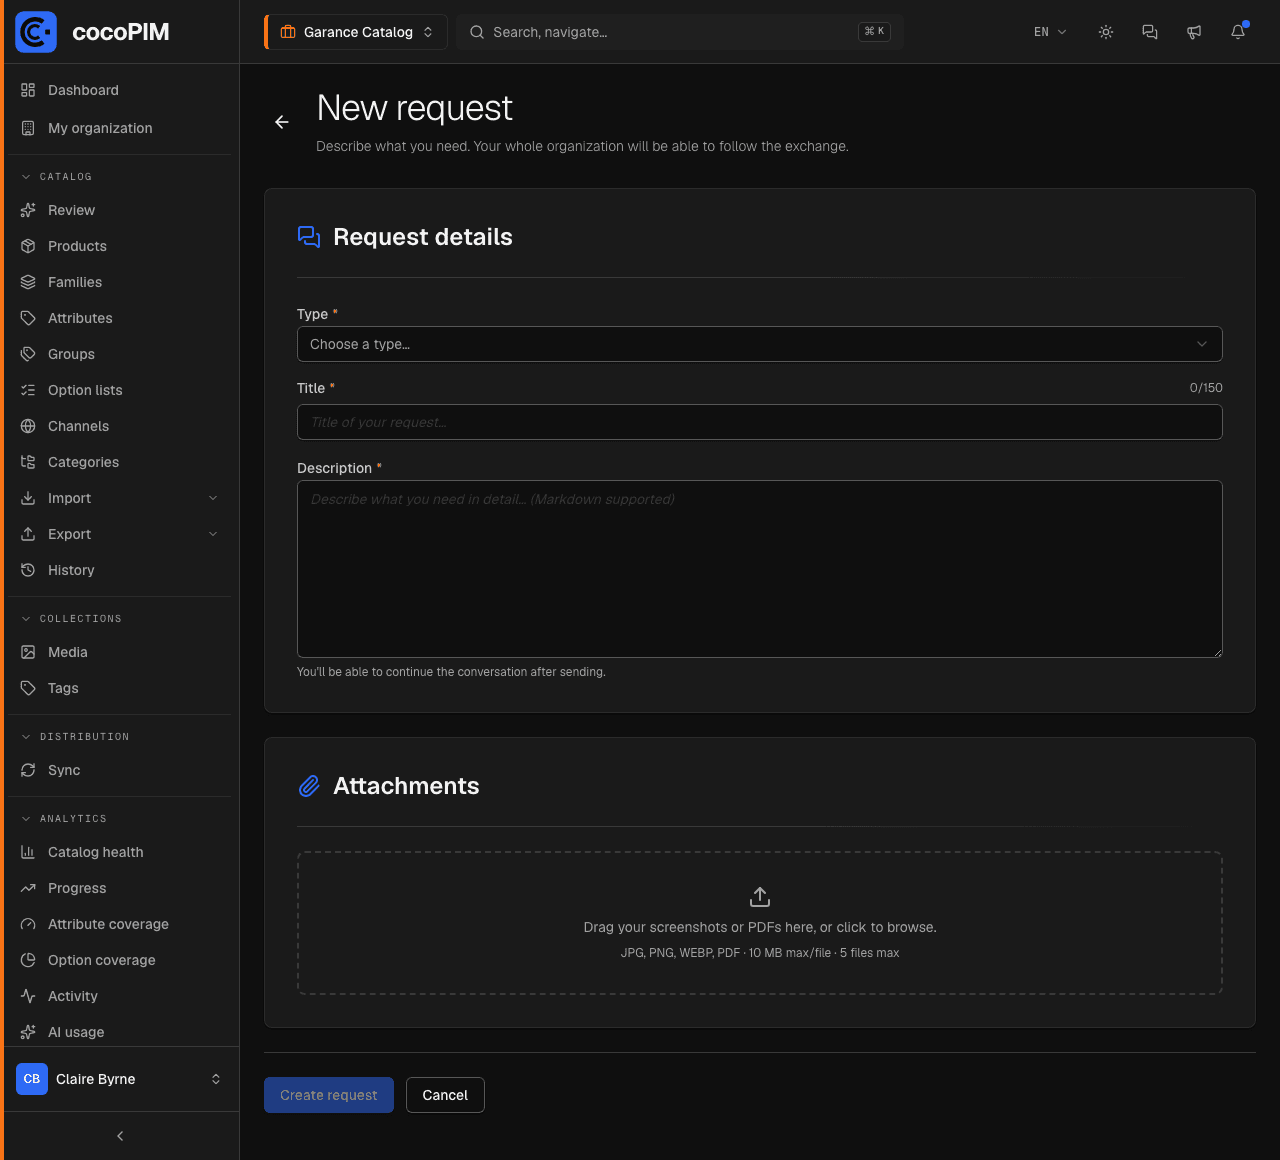Collapse the ANALYTICS section
Viewport: 1280px width, 1160px height.
(x=64, y=818)
